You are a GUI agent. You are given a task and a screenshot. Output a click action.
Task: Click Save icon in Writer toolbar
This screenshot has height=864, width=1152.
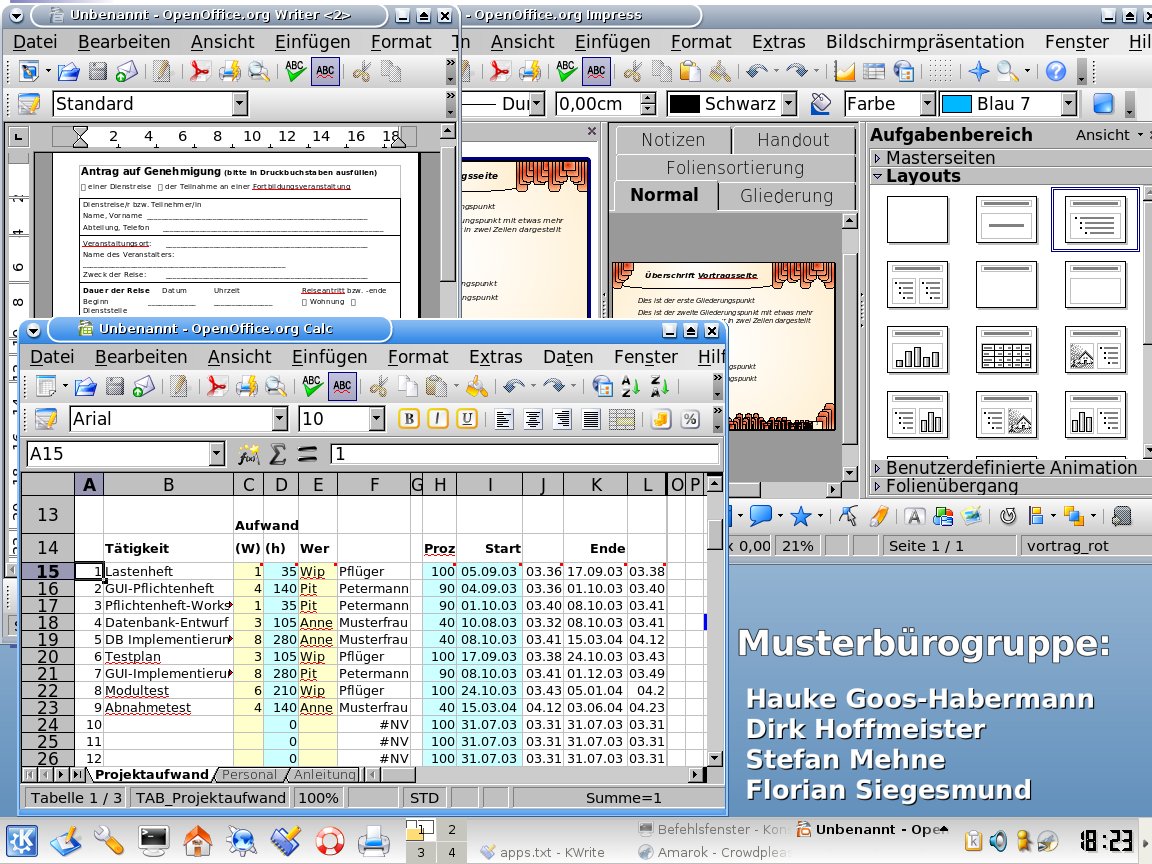pos(98,71)
